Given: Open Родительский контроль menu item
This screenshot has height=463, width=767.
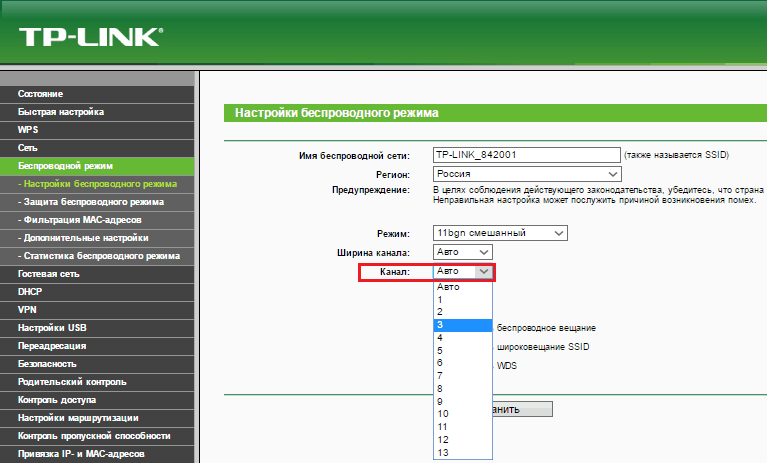Looking at the screenshot, I should (x=97, y=382).
